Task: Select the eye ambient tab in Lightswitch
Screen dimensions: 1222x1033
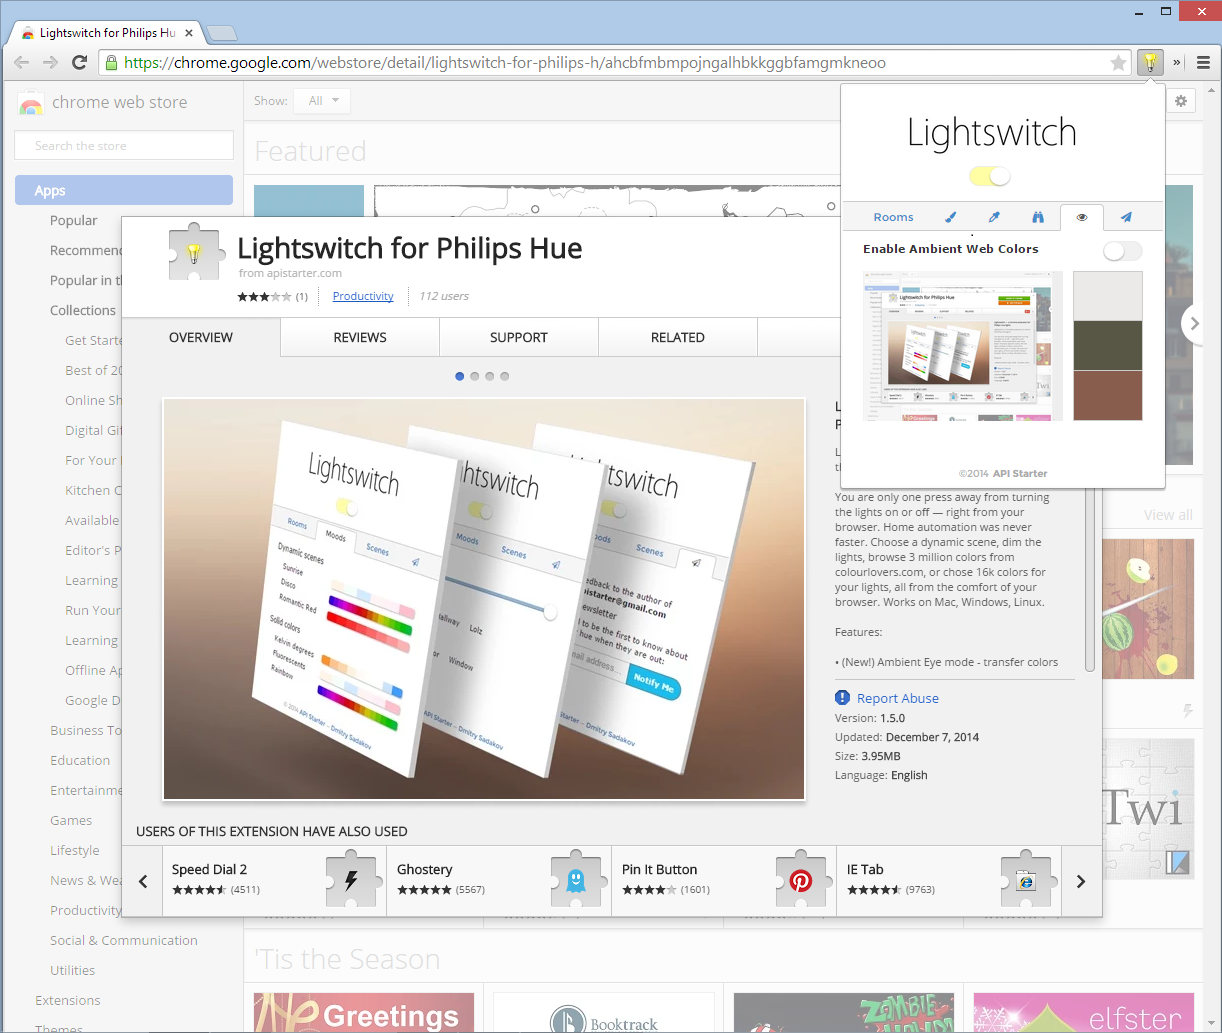Action: [x=1082, y=217]
